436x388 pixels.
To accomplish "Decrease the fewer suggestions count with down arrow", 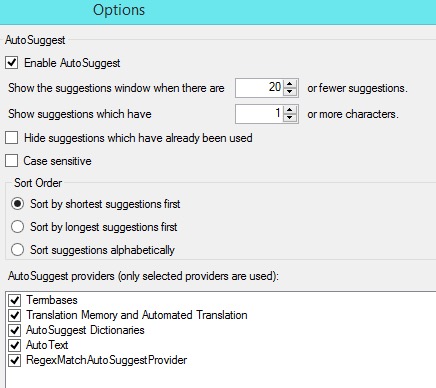I will [x=290, y=92].
